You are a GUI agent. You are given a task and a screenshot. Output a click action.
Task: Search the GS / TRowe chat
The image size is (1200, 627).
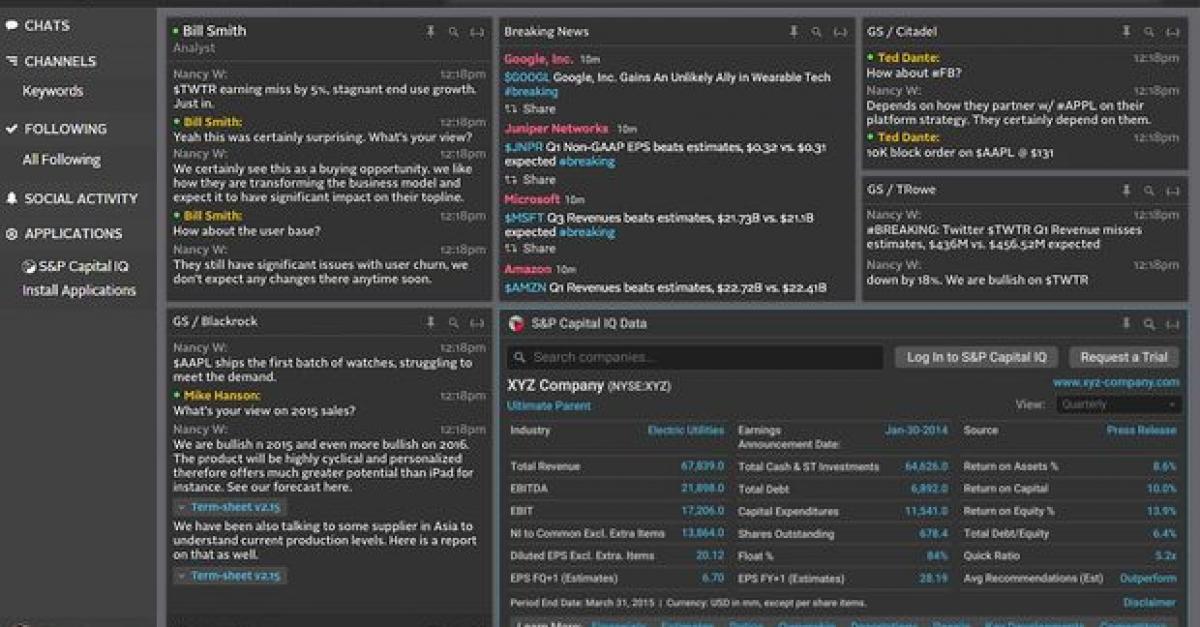1149,190
